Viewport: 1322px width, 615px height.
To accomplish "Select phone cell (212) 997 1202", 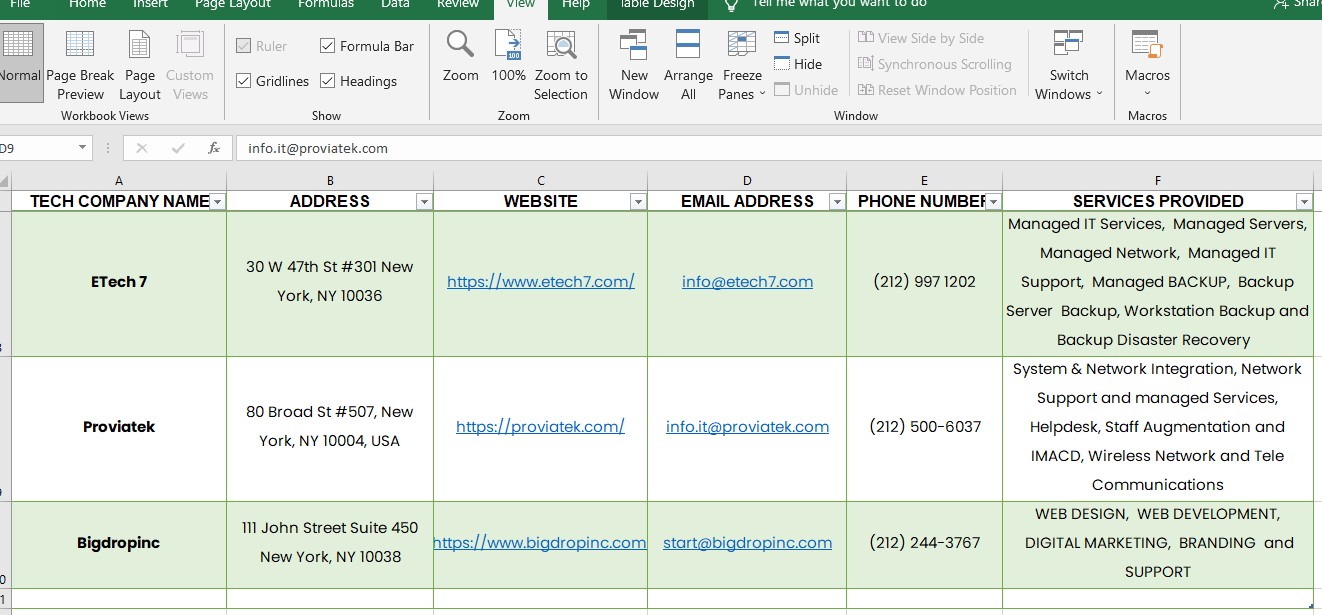I will [924, 283].
